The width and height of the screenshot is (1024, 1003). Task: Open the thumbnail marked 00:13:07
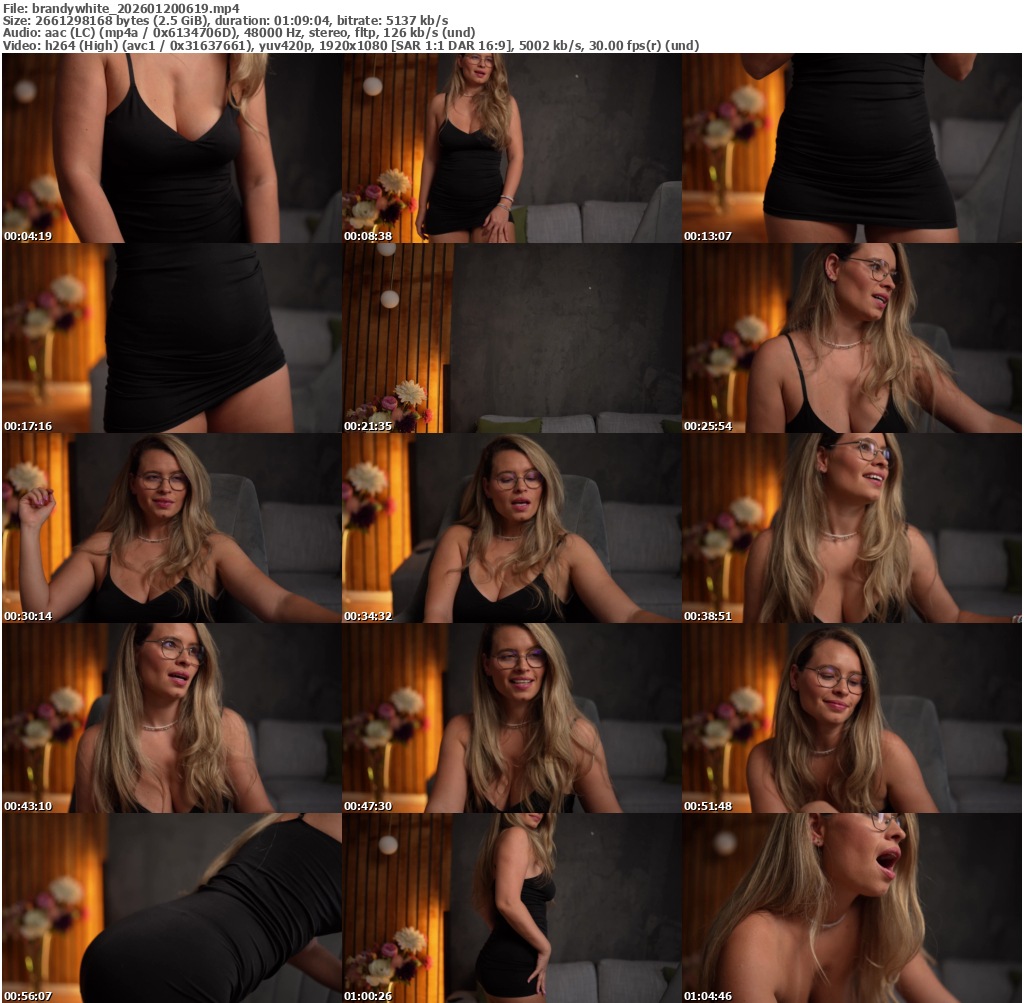click(852, 148)
